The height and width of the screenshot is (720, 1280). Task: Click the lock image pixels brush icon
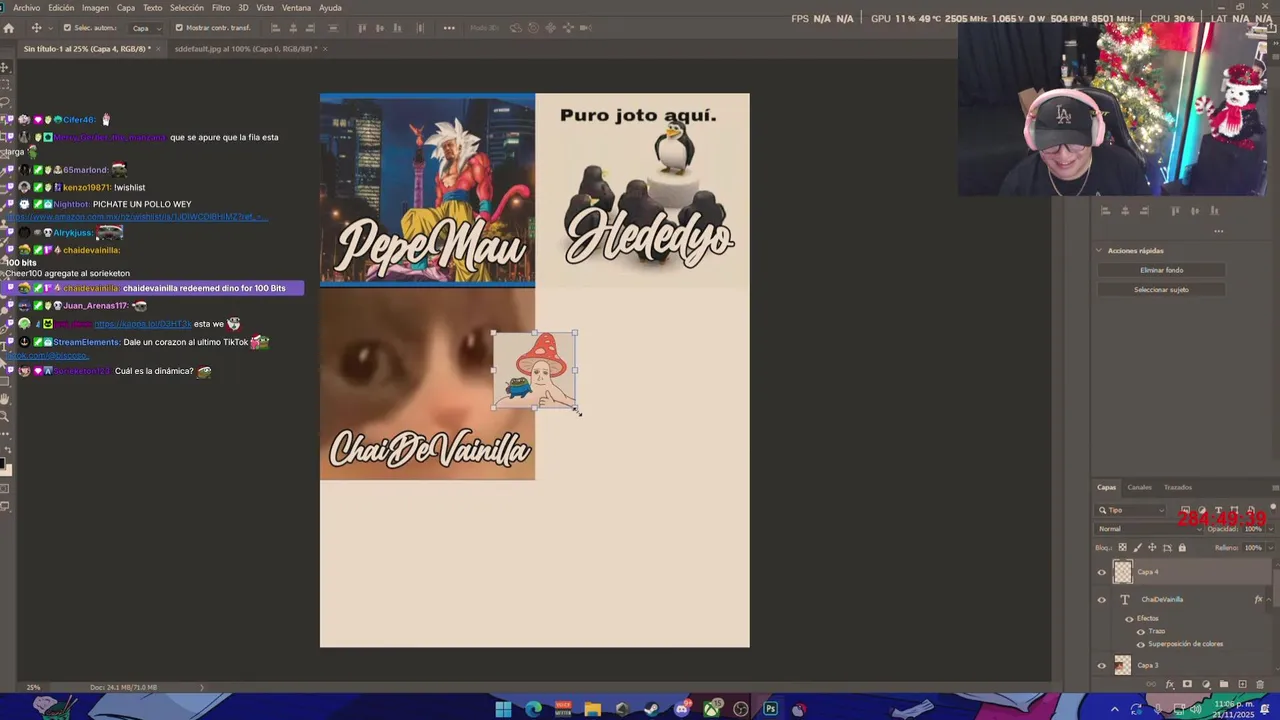(x=1137, y=547)
